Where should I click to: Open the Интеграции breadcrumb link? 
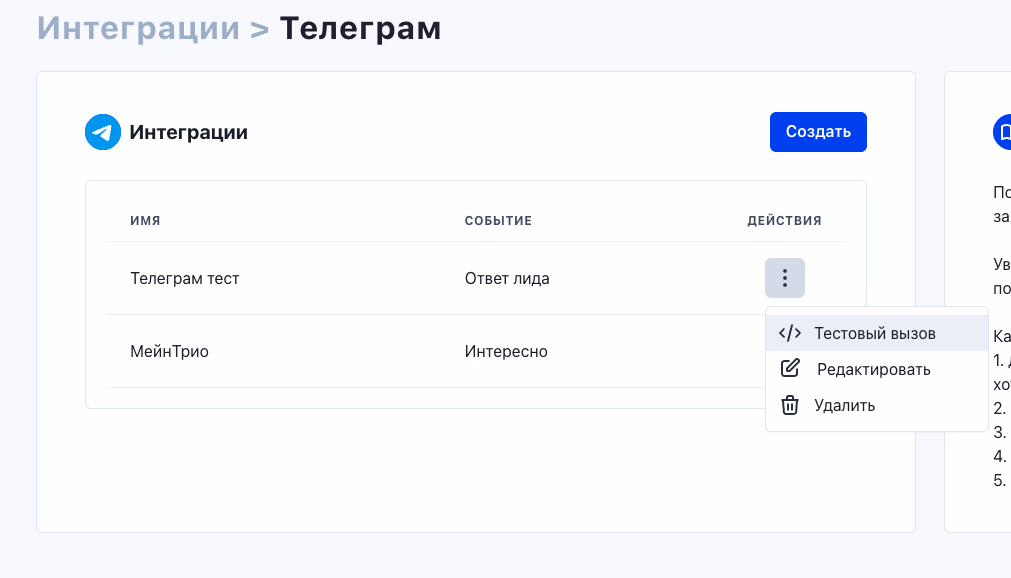137,28
